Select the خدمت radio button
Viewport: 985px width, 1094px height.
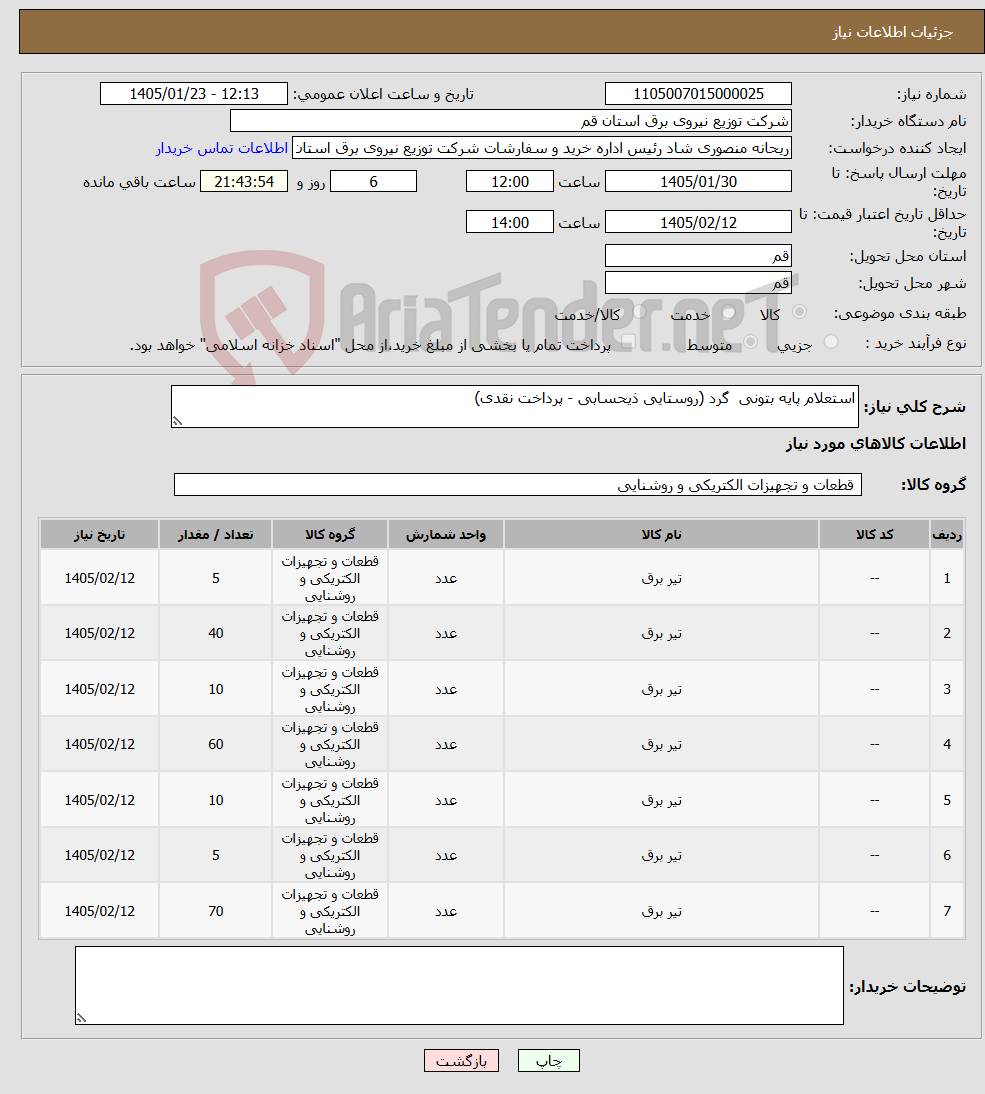729,312
